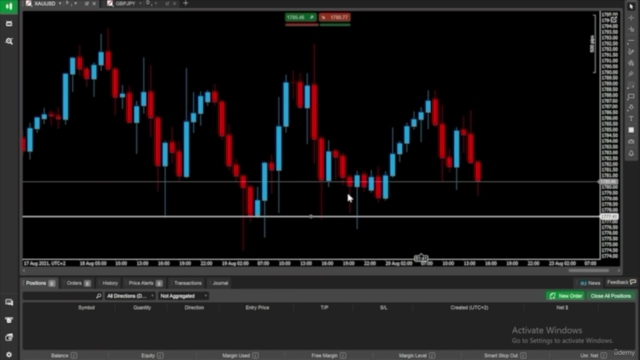The height and width of the screenshot is (360, 640).
Task: Open the History tab
Action: [110, 283]
